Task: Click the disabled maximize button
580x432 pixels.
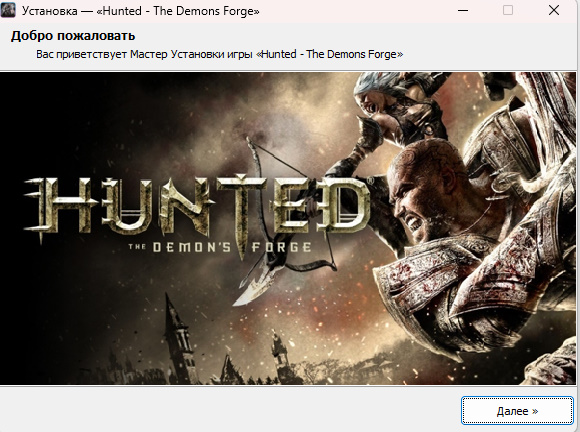Action: click(x=508, y=10)
